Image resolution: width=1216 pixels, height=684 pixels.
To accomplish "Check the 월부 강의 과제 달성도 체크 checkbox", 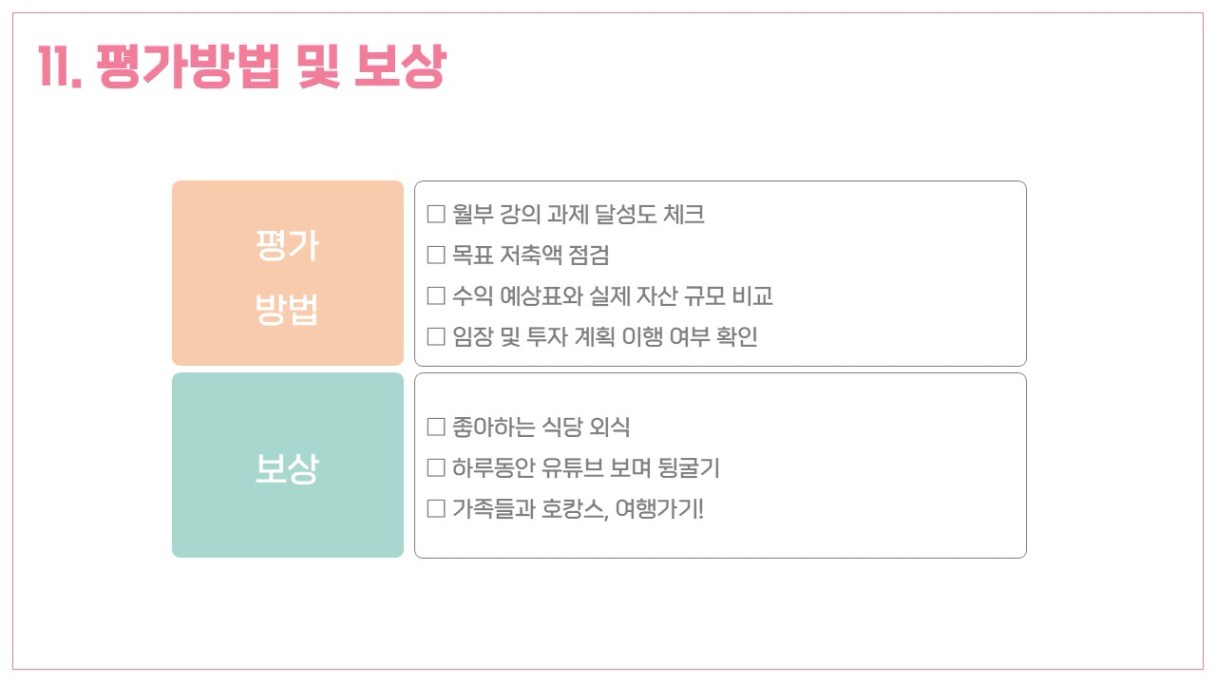I will pyautogui.click(x=435, y=214).
